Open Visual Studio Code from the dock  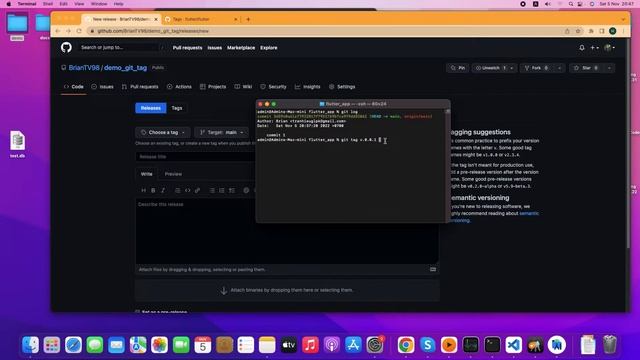(513, 345)
